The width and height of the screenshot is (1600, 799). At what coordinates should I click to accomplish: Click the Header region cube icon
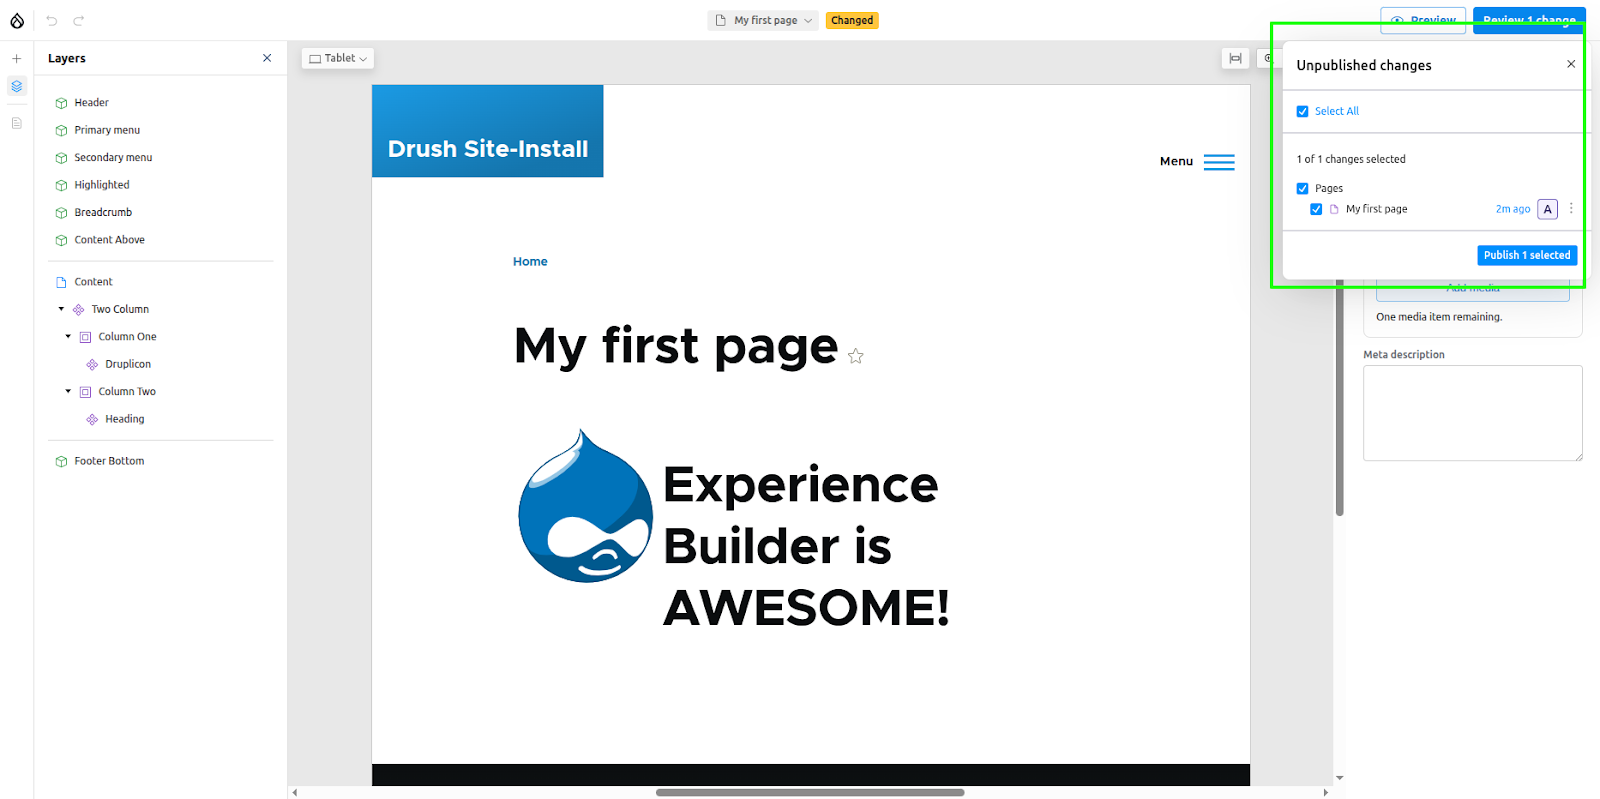point(61,103)
